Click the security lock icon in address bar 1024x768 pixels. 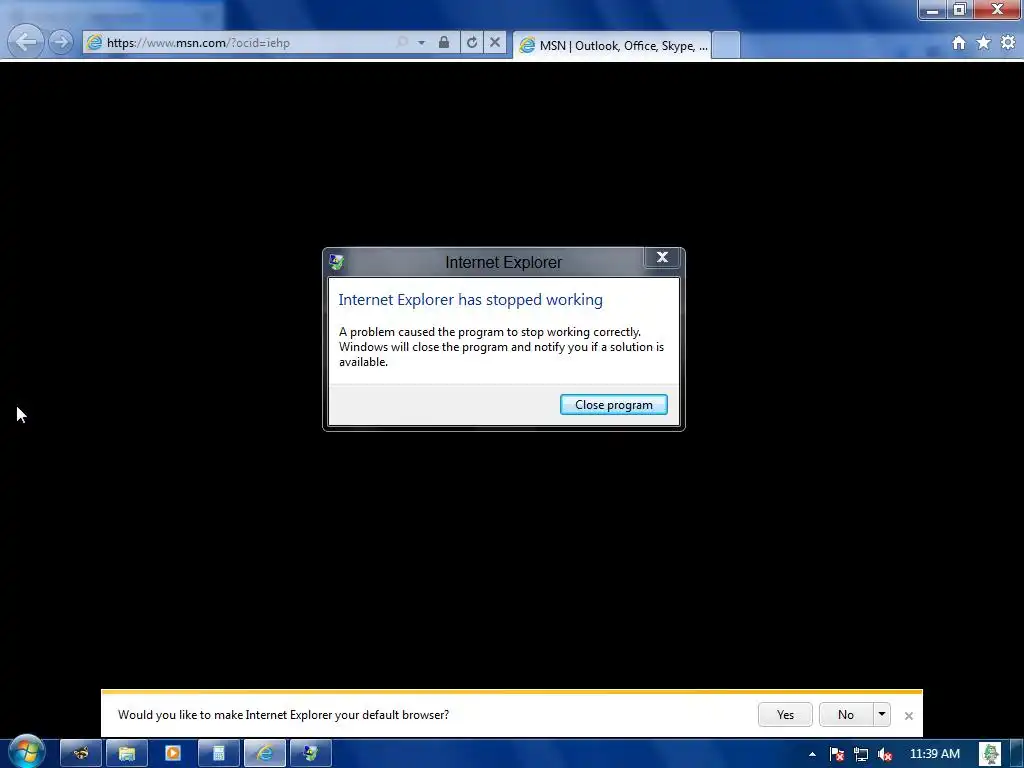pyautogui.click(x=444, y=42)
